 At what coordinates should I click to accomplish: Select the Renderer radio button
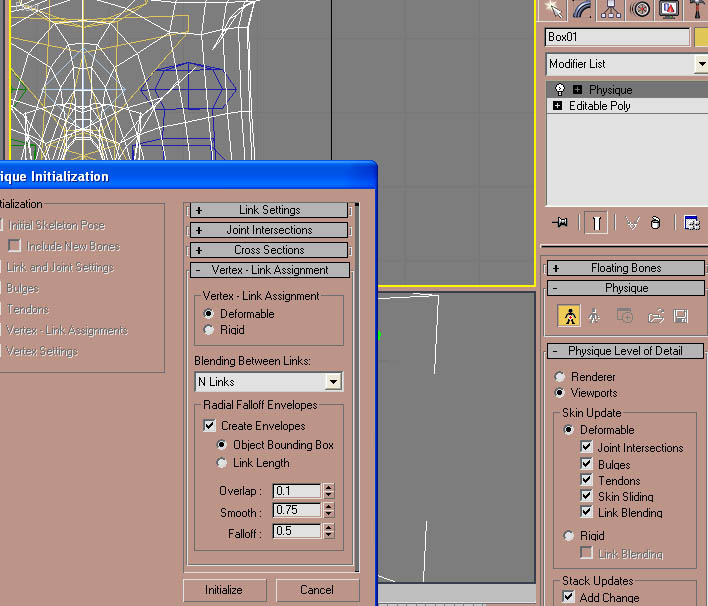(560, 377)
